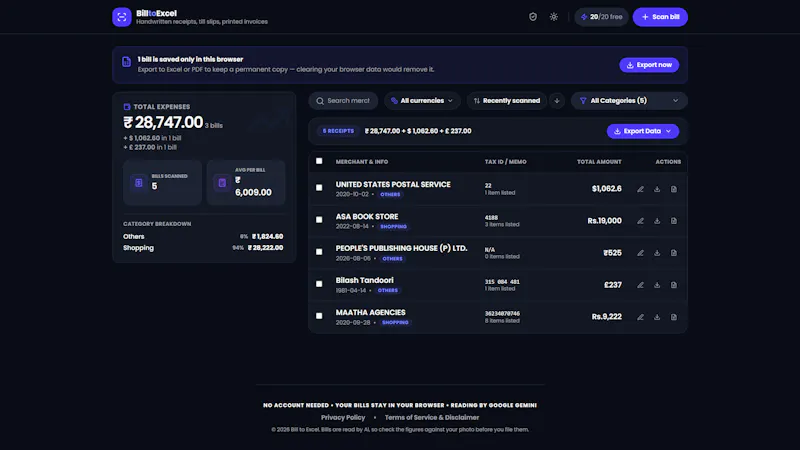Click the Bilash Tandoori merchant name
This screenshot has height=450, width=800.
364,280
